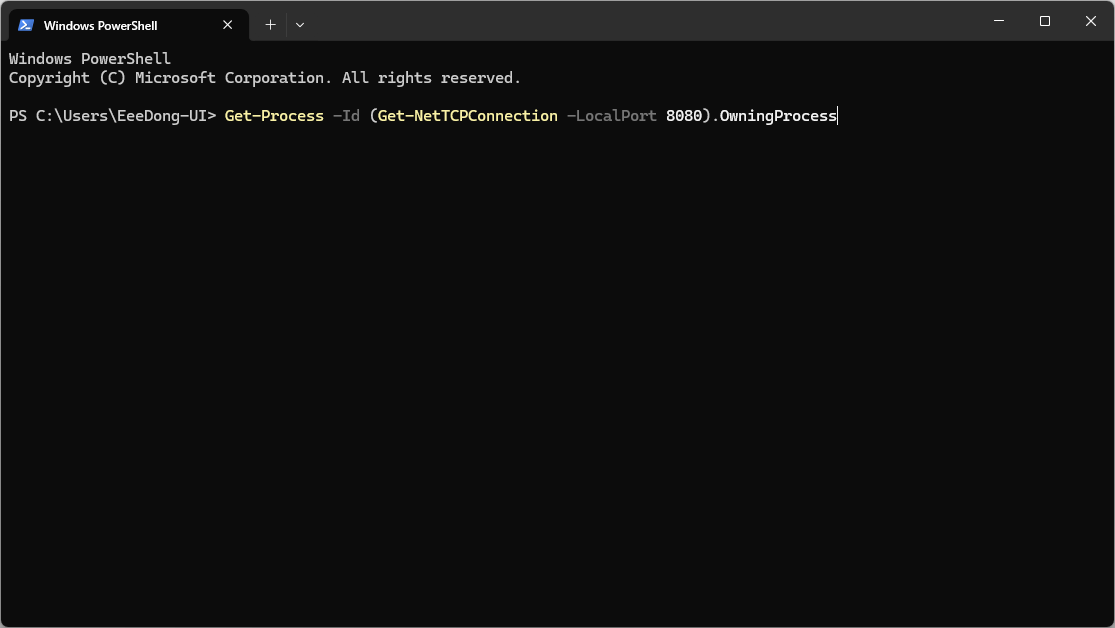Click the PowerShell icon in the tab
Viewport: 1115px width, 628px height.
[x=26, y=25]
